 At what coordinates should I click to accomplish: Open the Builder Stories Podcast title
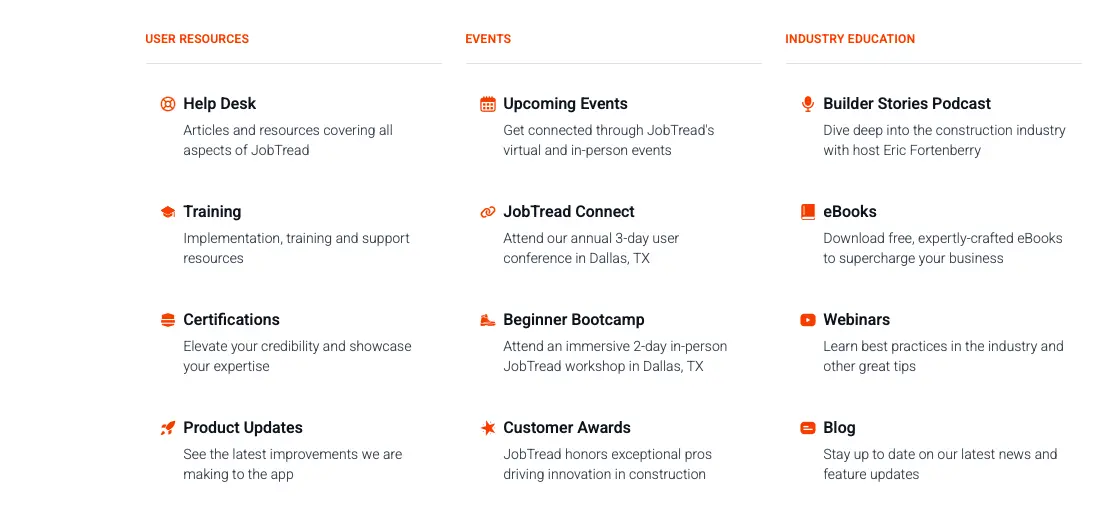point(907,104)
